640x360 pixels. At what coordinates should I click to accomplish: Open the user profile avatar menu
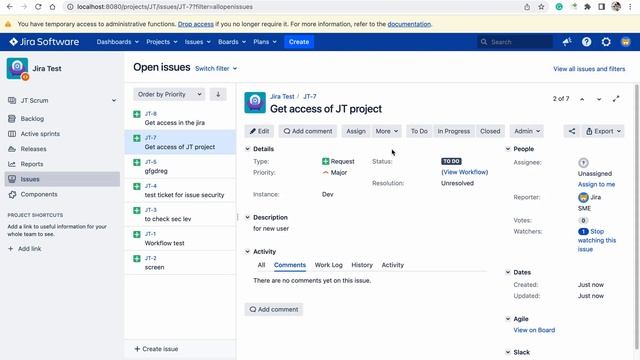coord(625,42)
